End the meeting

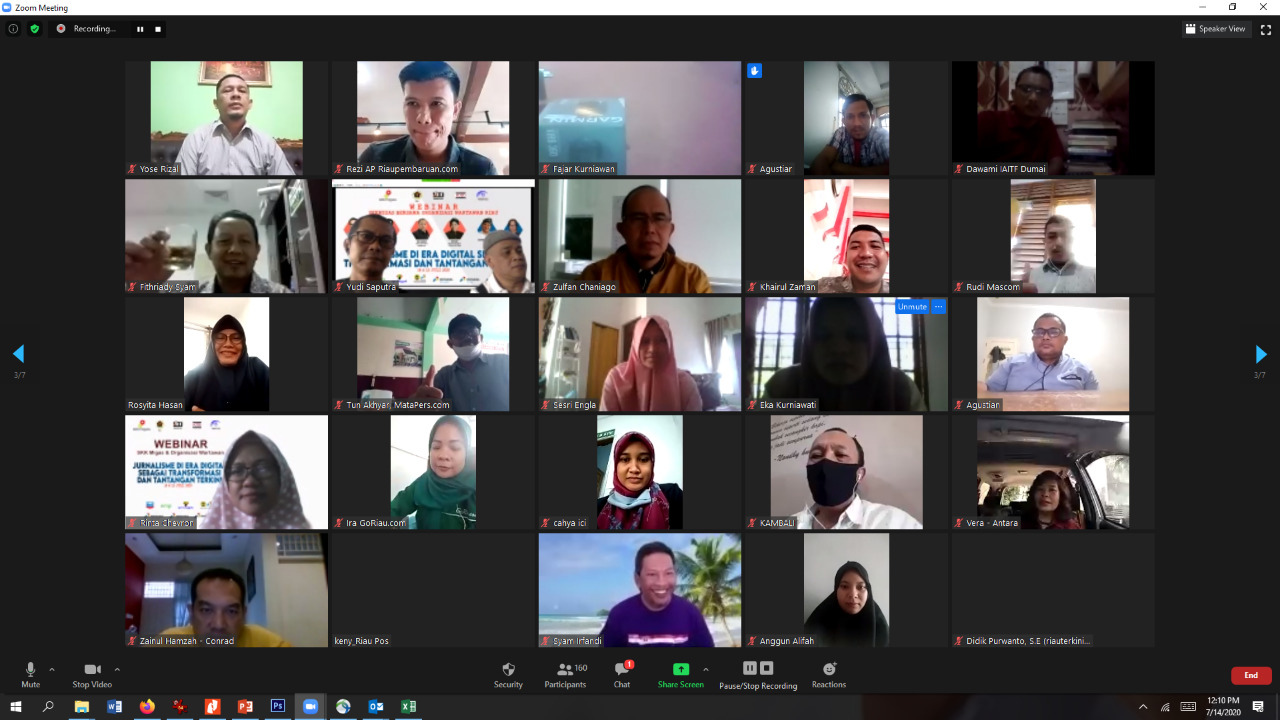(x=1250, y=675)
